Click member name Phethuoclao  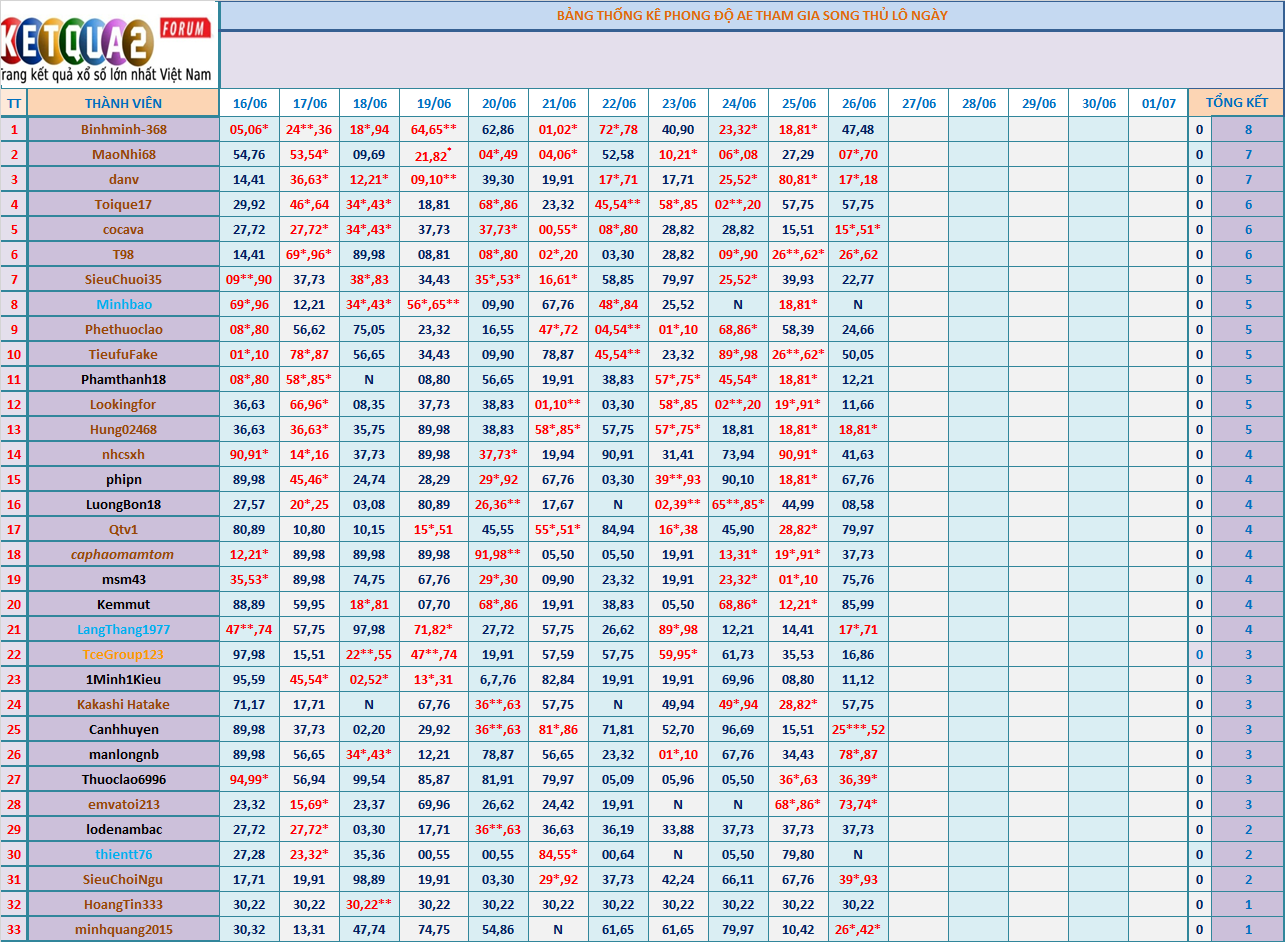pyautogui.click(x=123, y=329)
